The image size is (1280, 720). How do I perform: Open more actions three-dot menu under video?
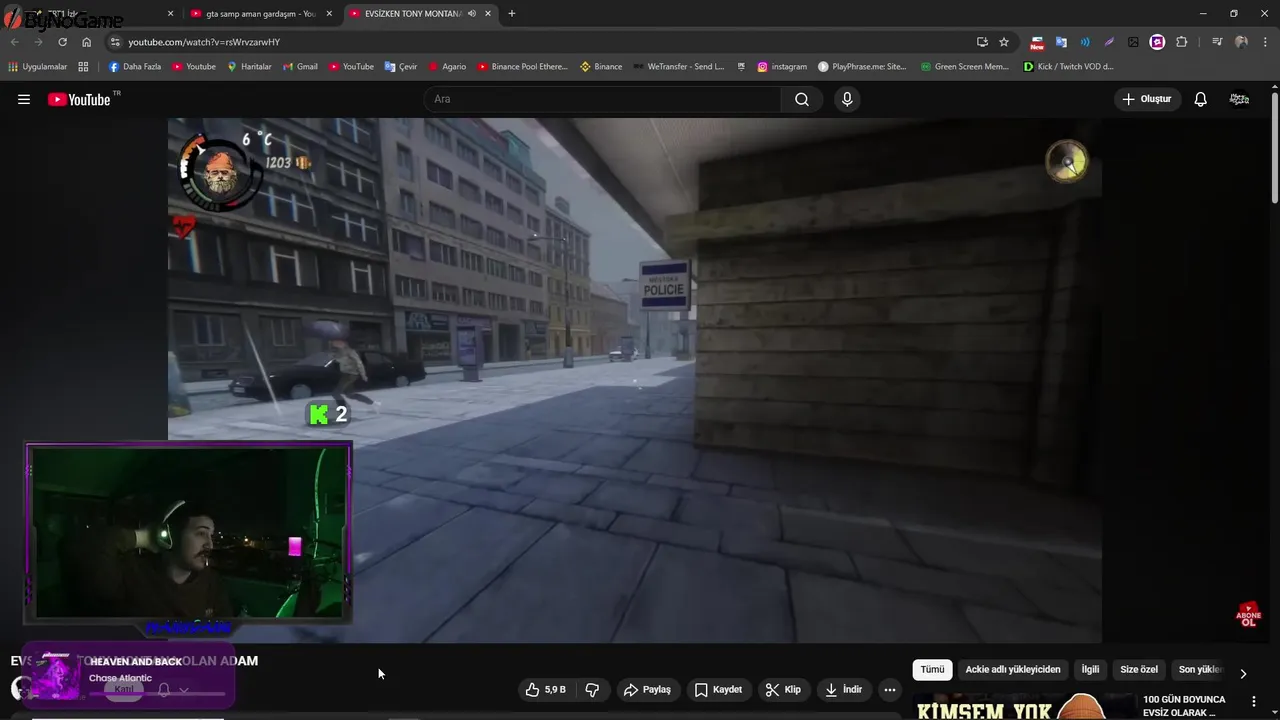[890, 689]
